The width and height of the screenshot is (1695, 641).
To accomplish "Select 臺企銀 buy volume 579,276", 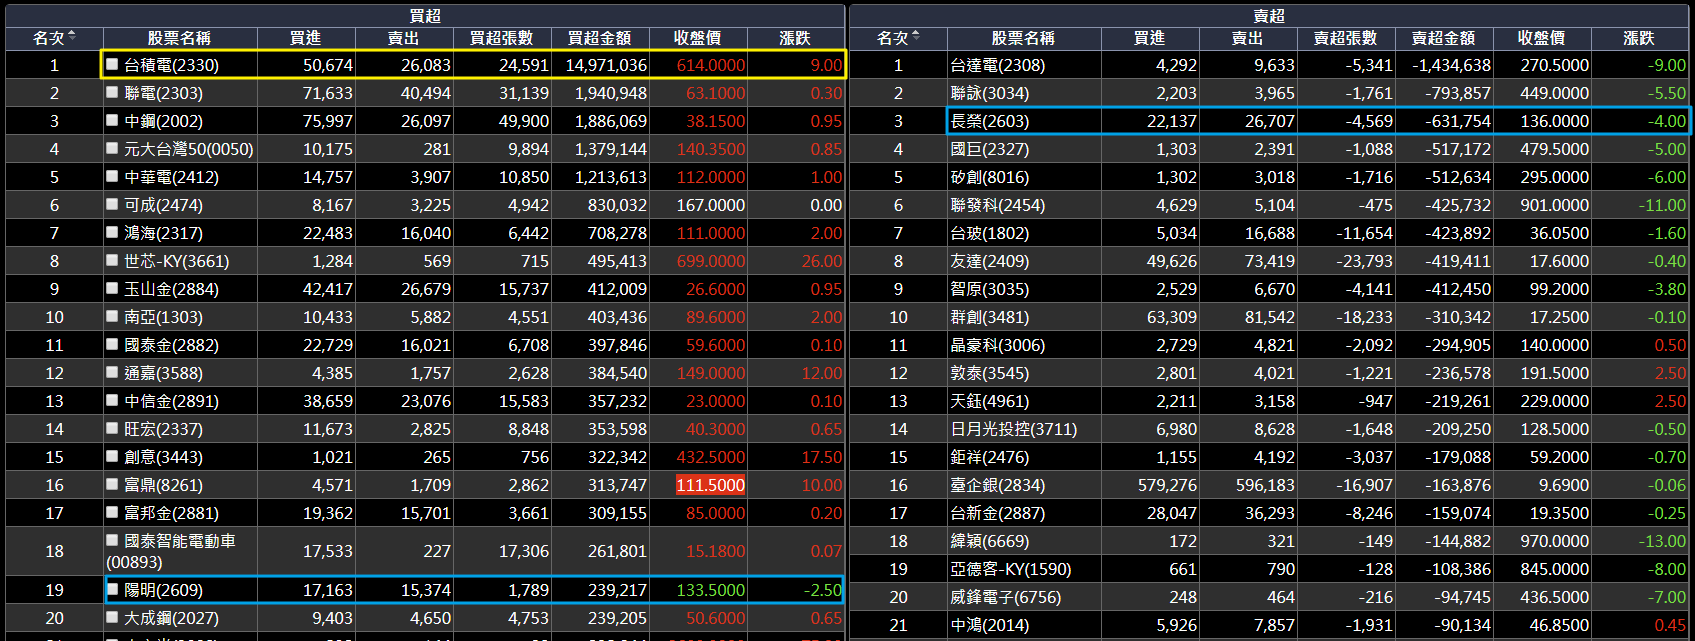I will click(x=1167, y=485).
